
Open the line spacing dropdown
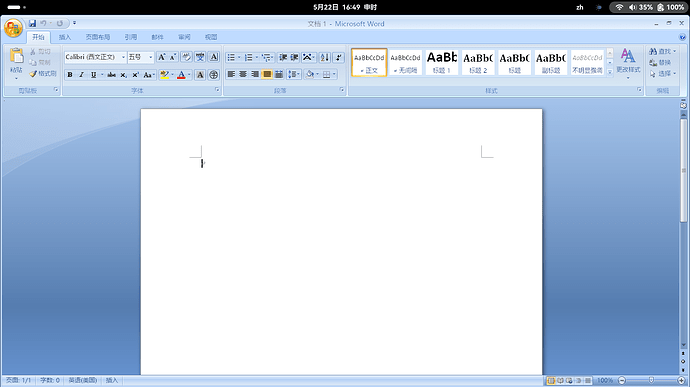pyautogui.click(x=294, y=74)
